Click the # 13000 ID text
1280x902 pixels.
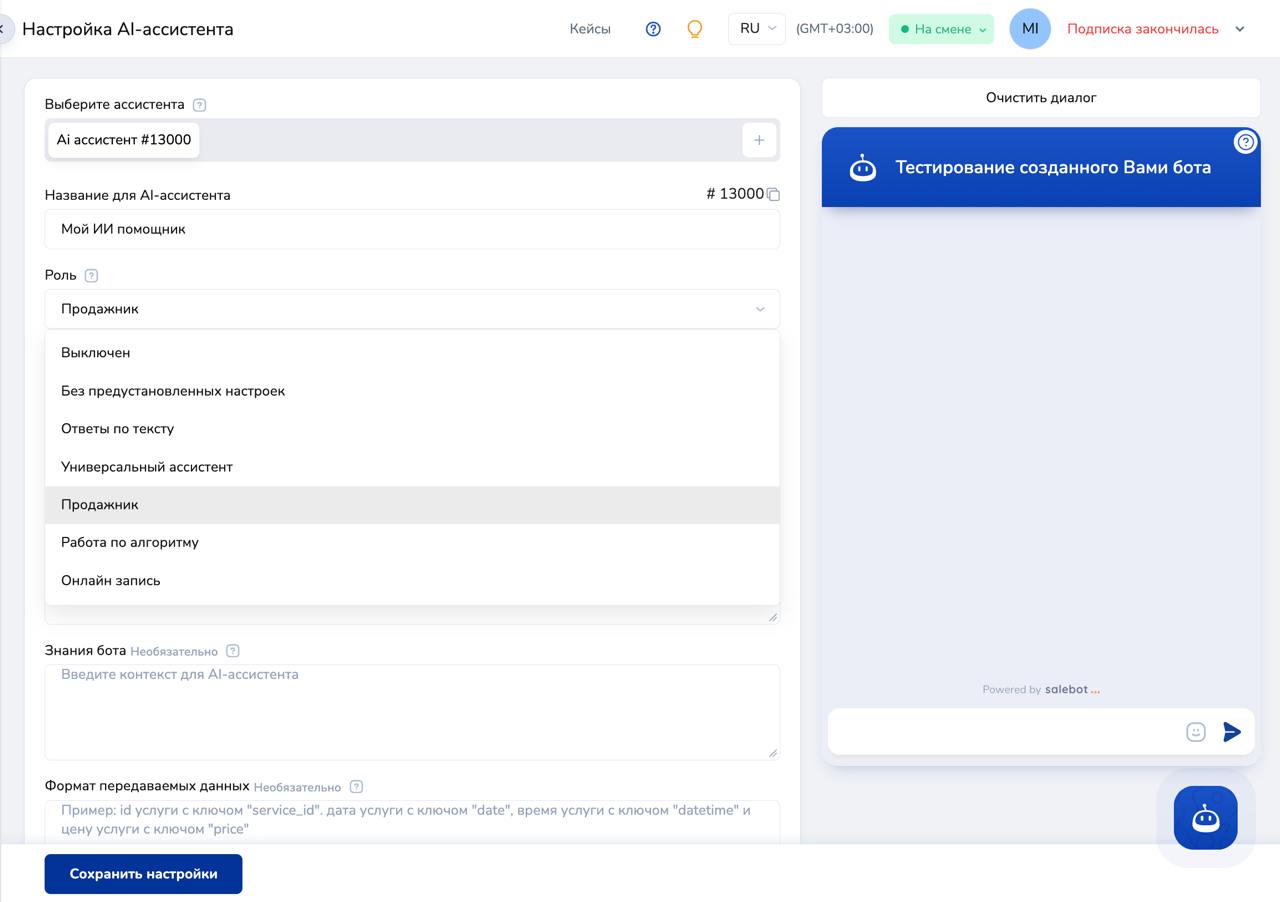tap(735, 195)
